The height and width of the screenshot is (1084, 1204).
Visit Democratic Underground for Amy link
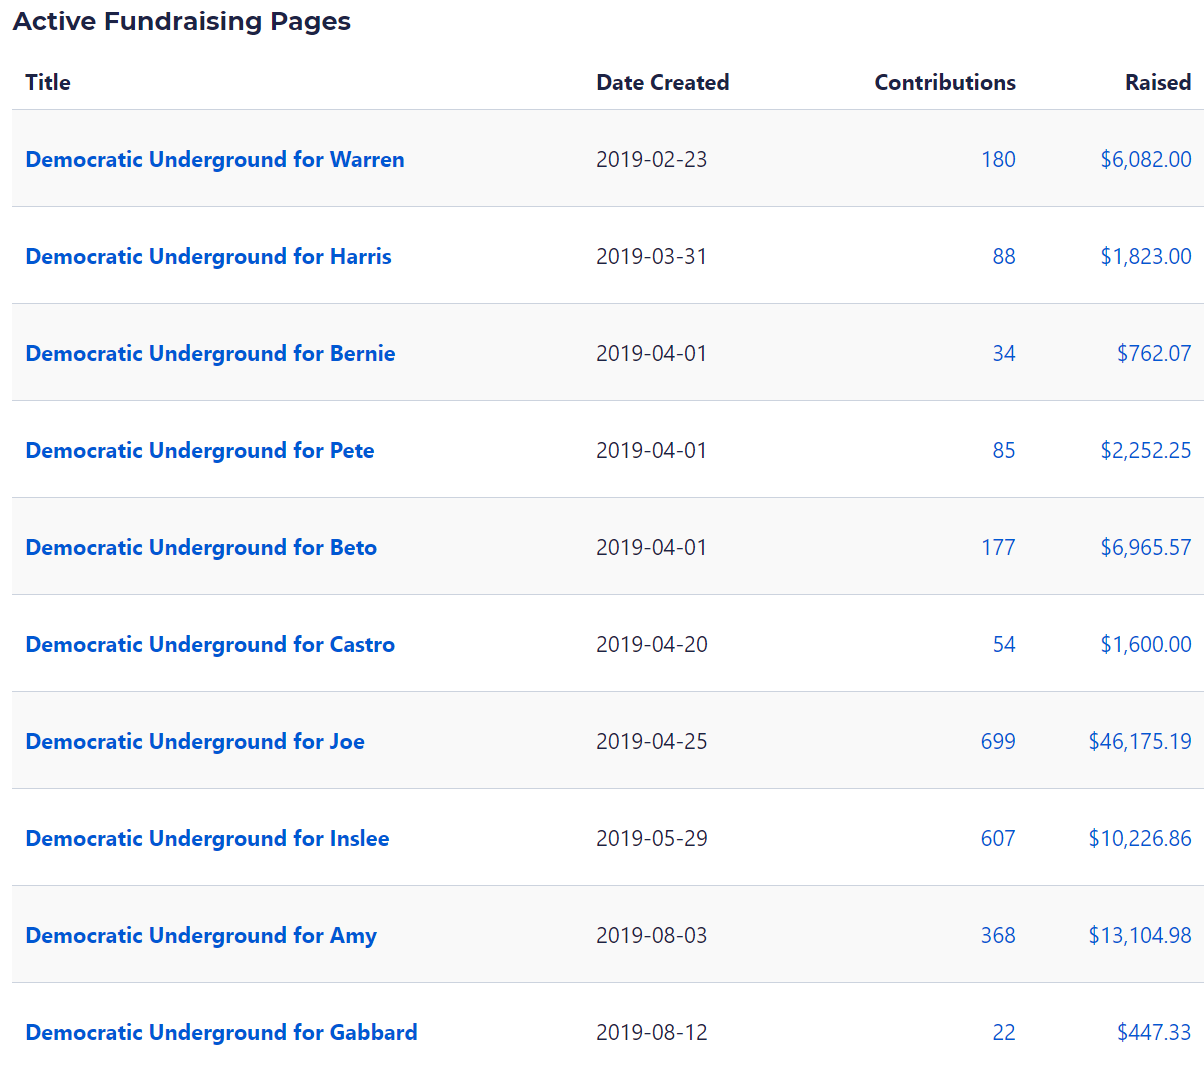[201, 936]
